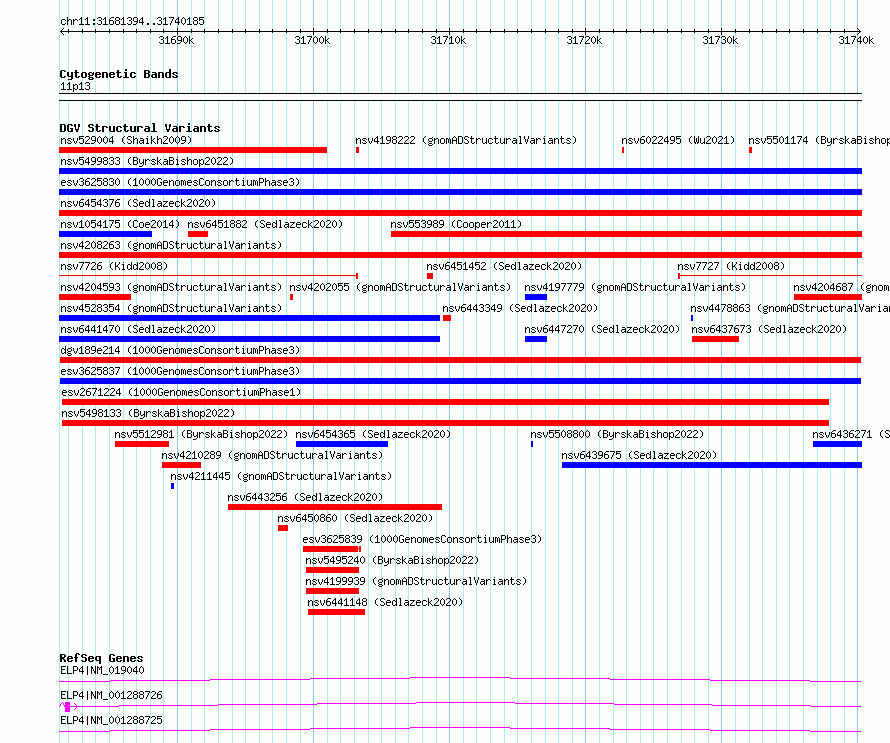Select nsv4199939 gnomAD variant label
Image resolution: width=890 pixels, height=743 pixels.
(x=416, y=581)
